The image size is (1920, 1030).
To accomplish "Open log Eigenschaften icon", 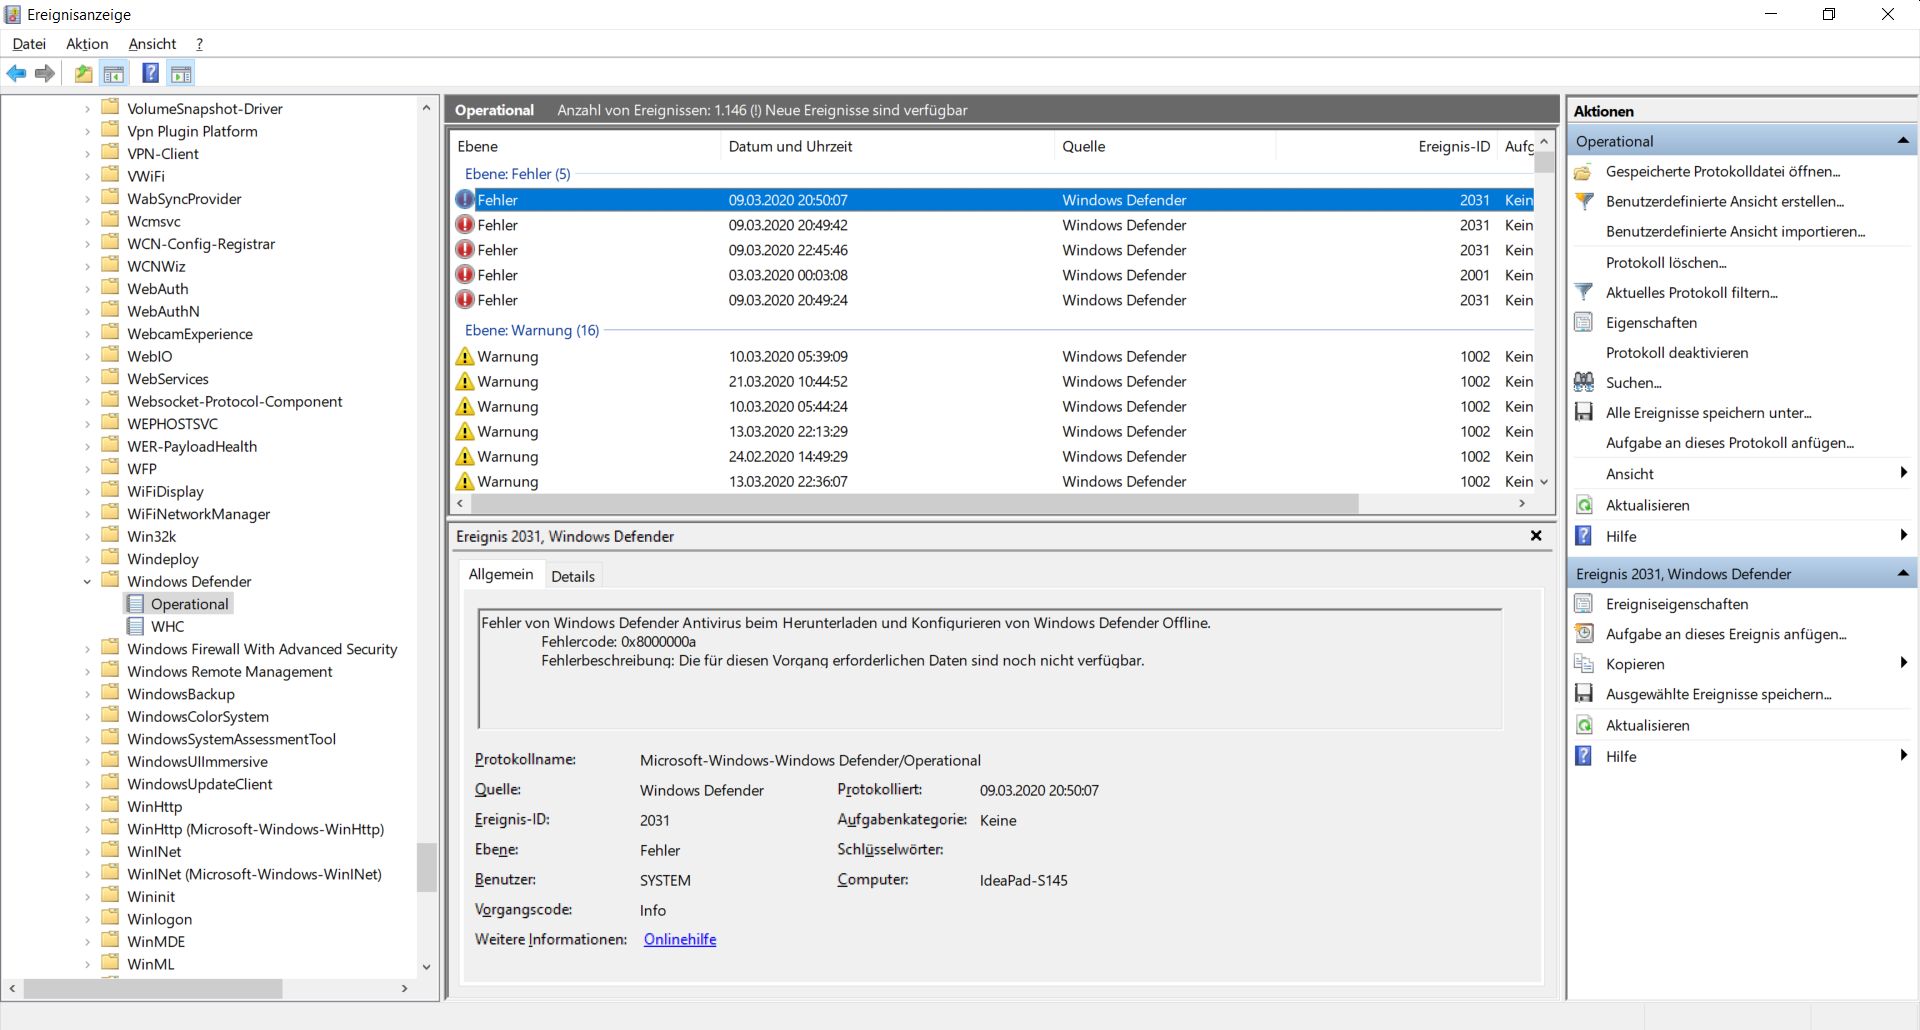I will pyautogui.click(x=1584, y=323).
